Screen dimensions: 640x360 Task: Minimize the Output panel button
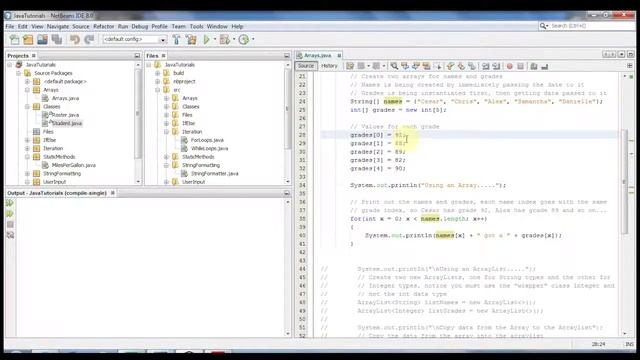287,193
